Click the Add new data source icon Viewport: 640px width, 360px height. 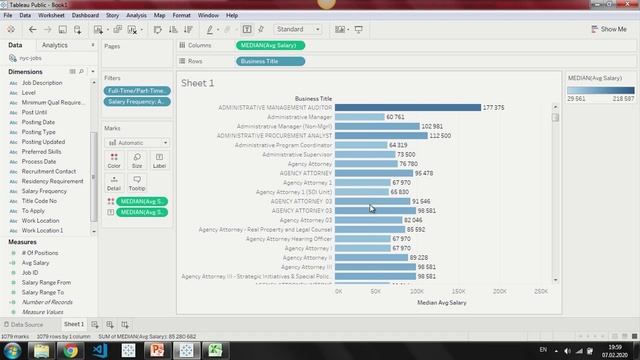tap(77, 29)
